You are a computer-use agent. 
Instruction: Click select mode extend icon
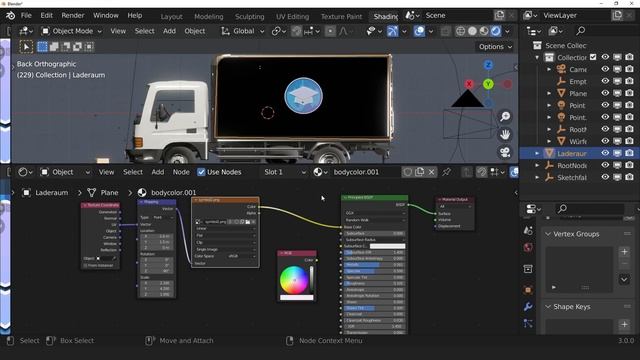click(x=54, y=47)
